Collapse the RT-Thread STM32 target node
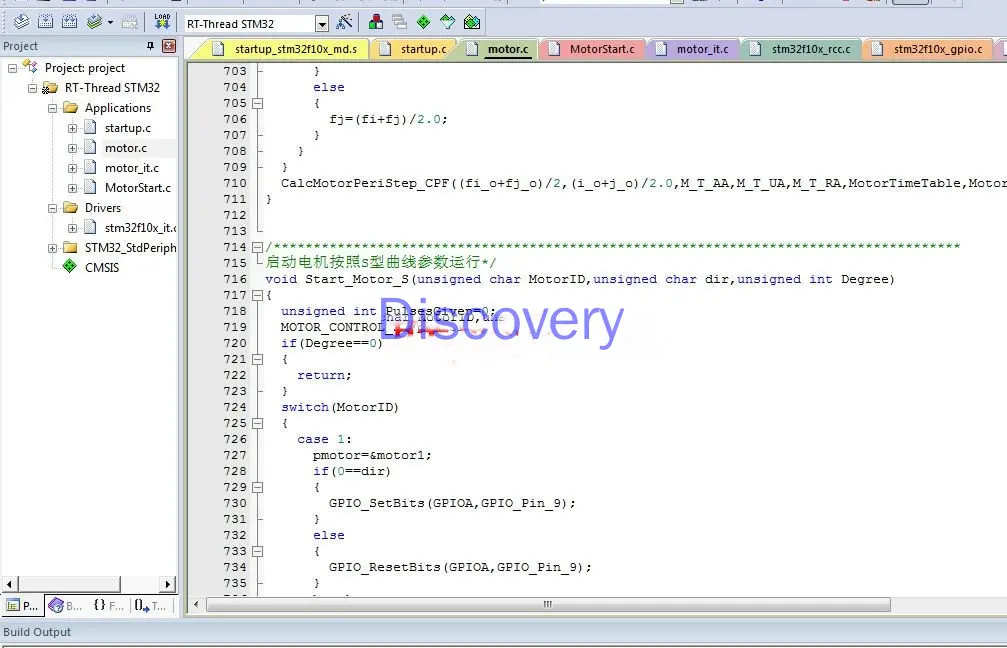The image size is (1007, 648). coord(32,88)
